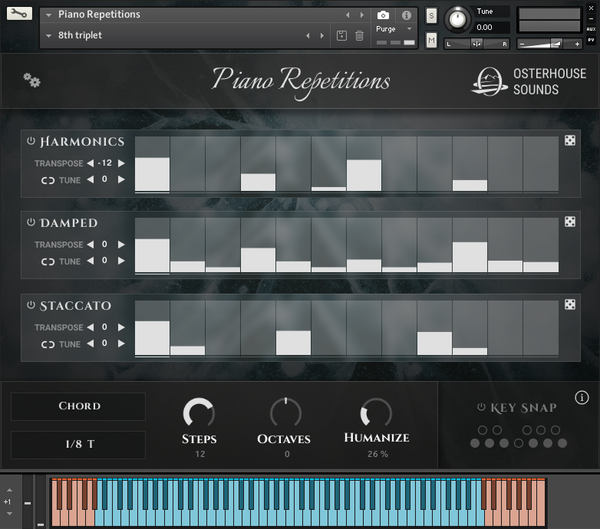Save the snapshot with the disk icon
Screen dimensions: 600x529
pyautogui.click(x=341, y=36)
